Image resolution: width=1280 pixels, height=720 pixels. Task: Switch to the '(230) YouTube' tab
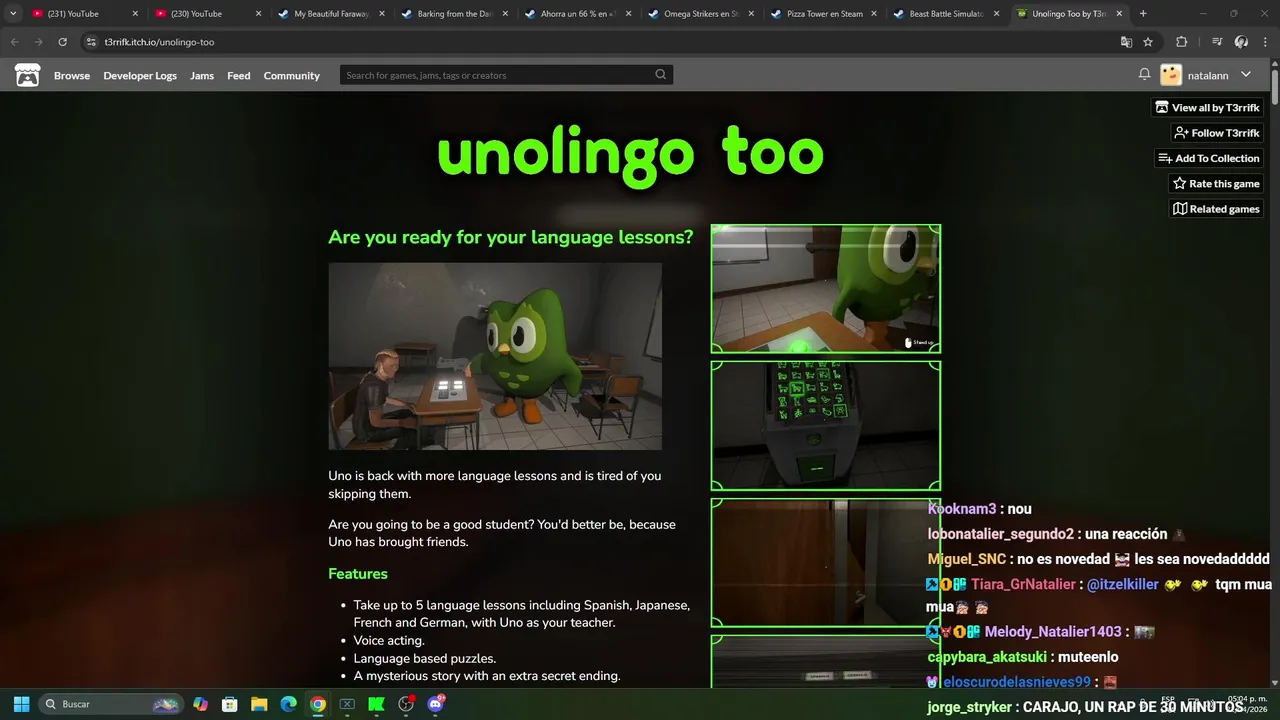[x=208, y=14]
